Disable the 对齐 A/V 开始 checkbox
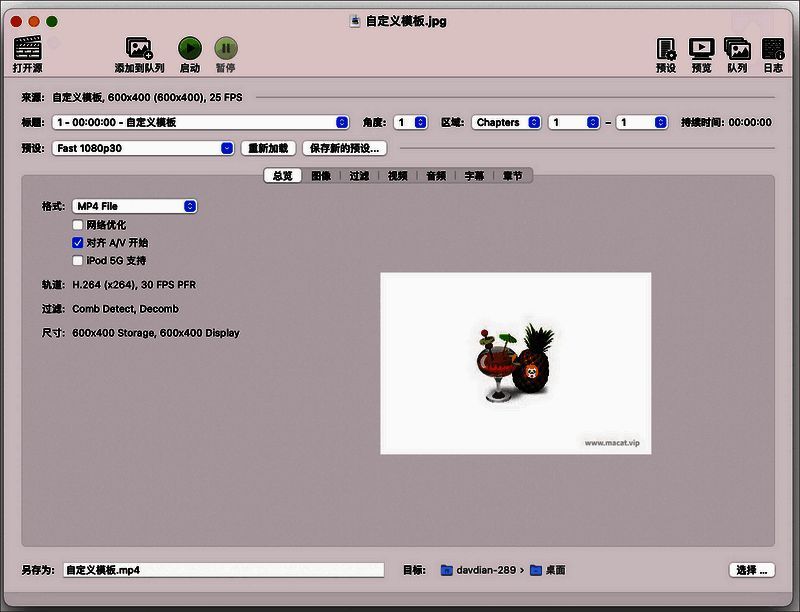800x612 pixels. tap(77, 242)
